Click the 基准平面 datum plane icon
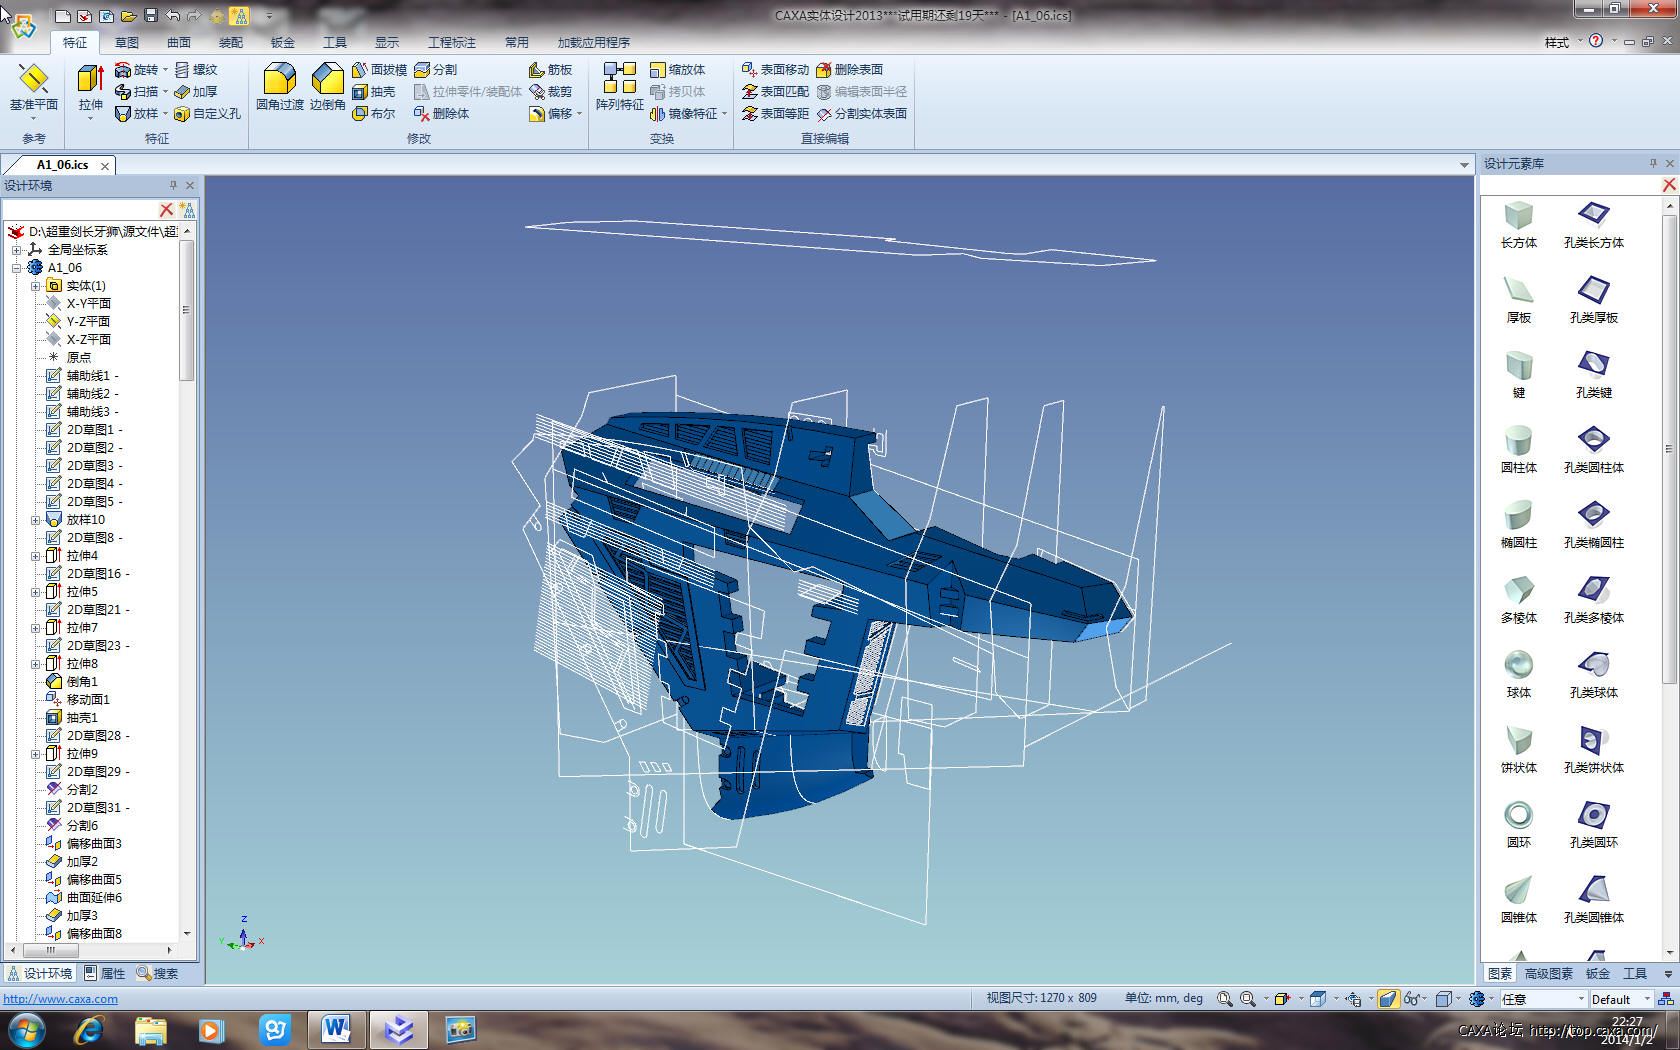Screen dimensions: 1680x1050 pyautogui.click(x=33, y=88)
